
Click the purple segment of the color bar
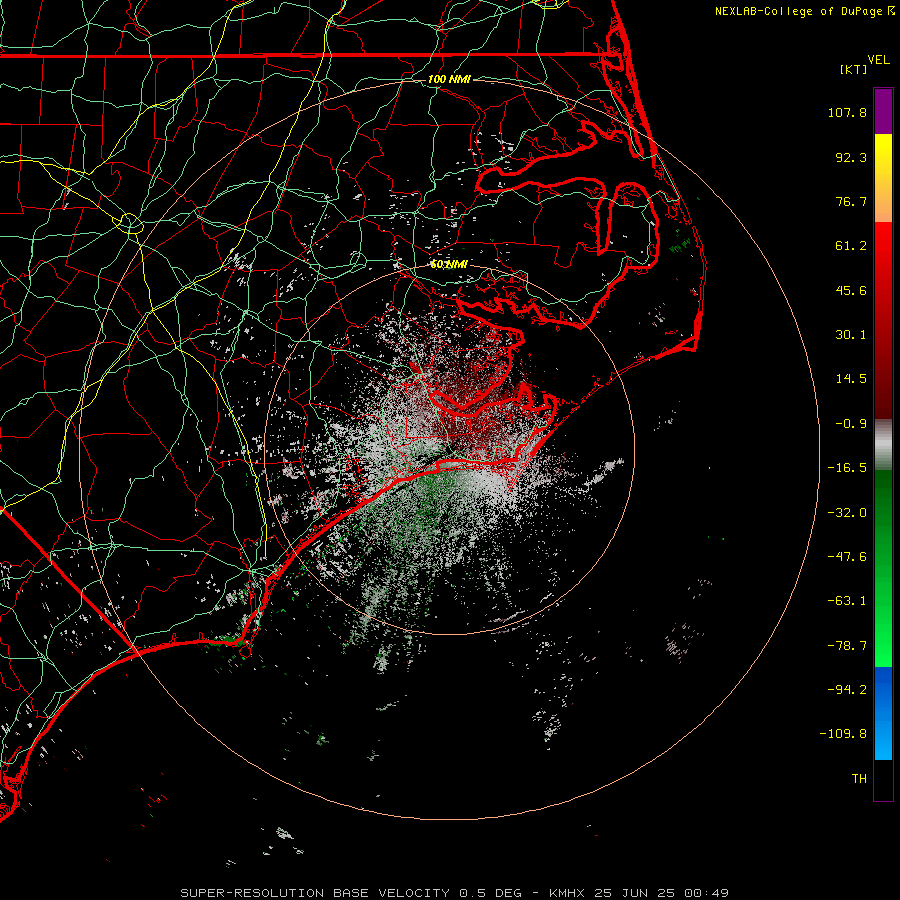[x=883, y=111]
